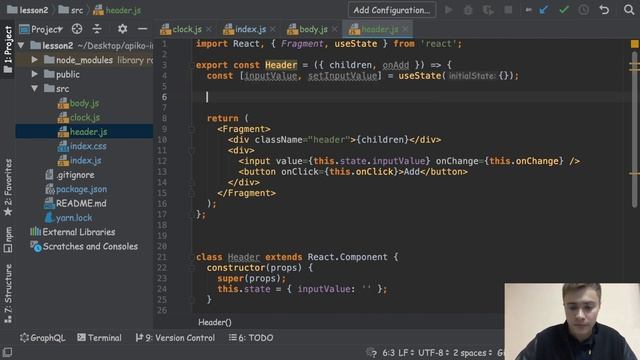The image size is (640, 360).
Task: Open Project panel settings gear
Action: coord(122,29)
